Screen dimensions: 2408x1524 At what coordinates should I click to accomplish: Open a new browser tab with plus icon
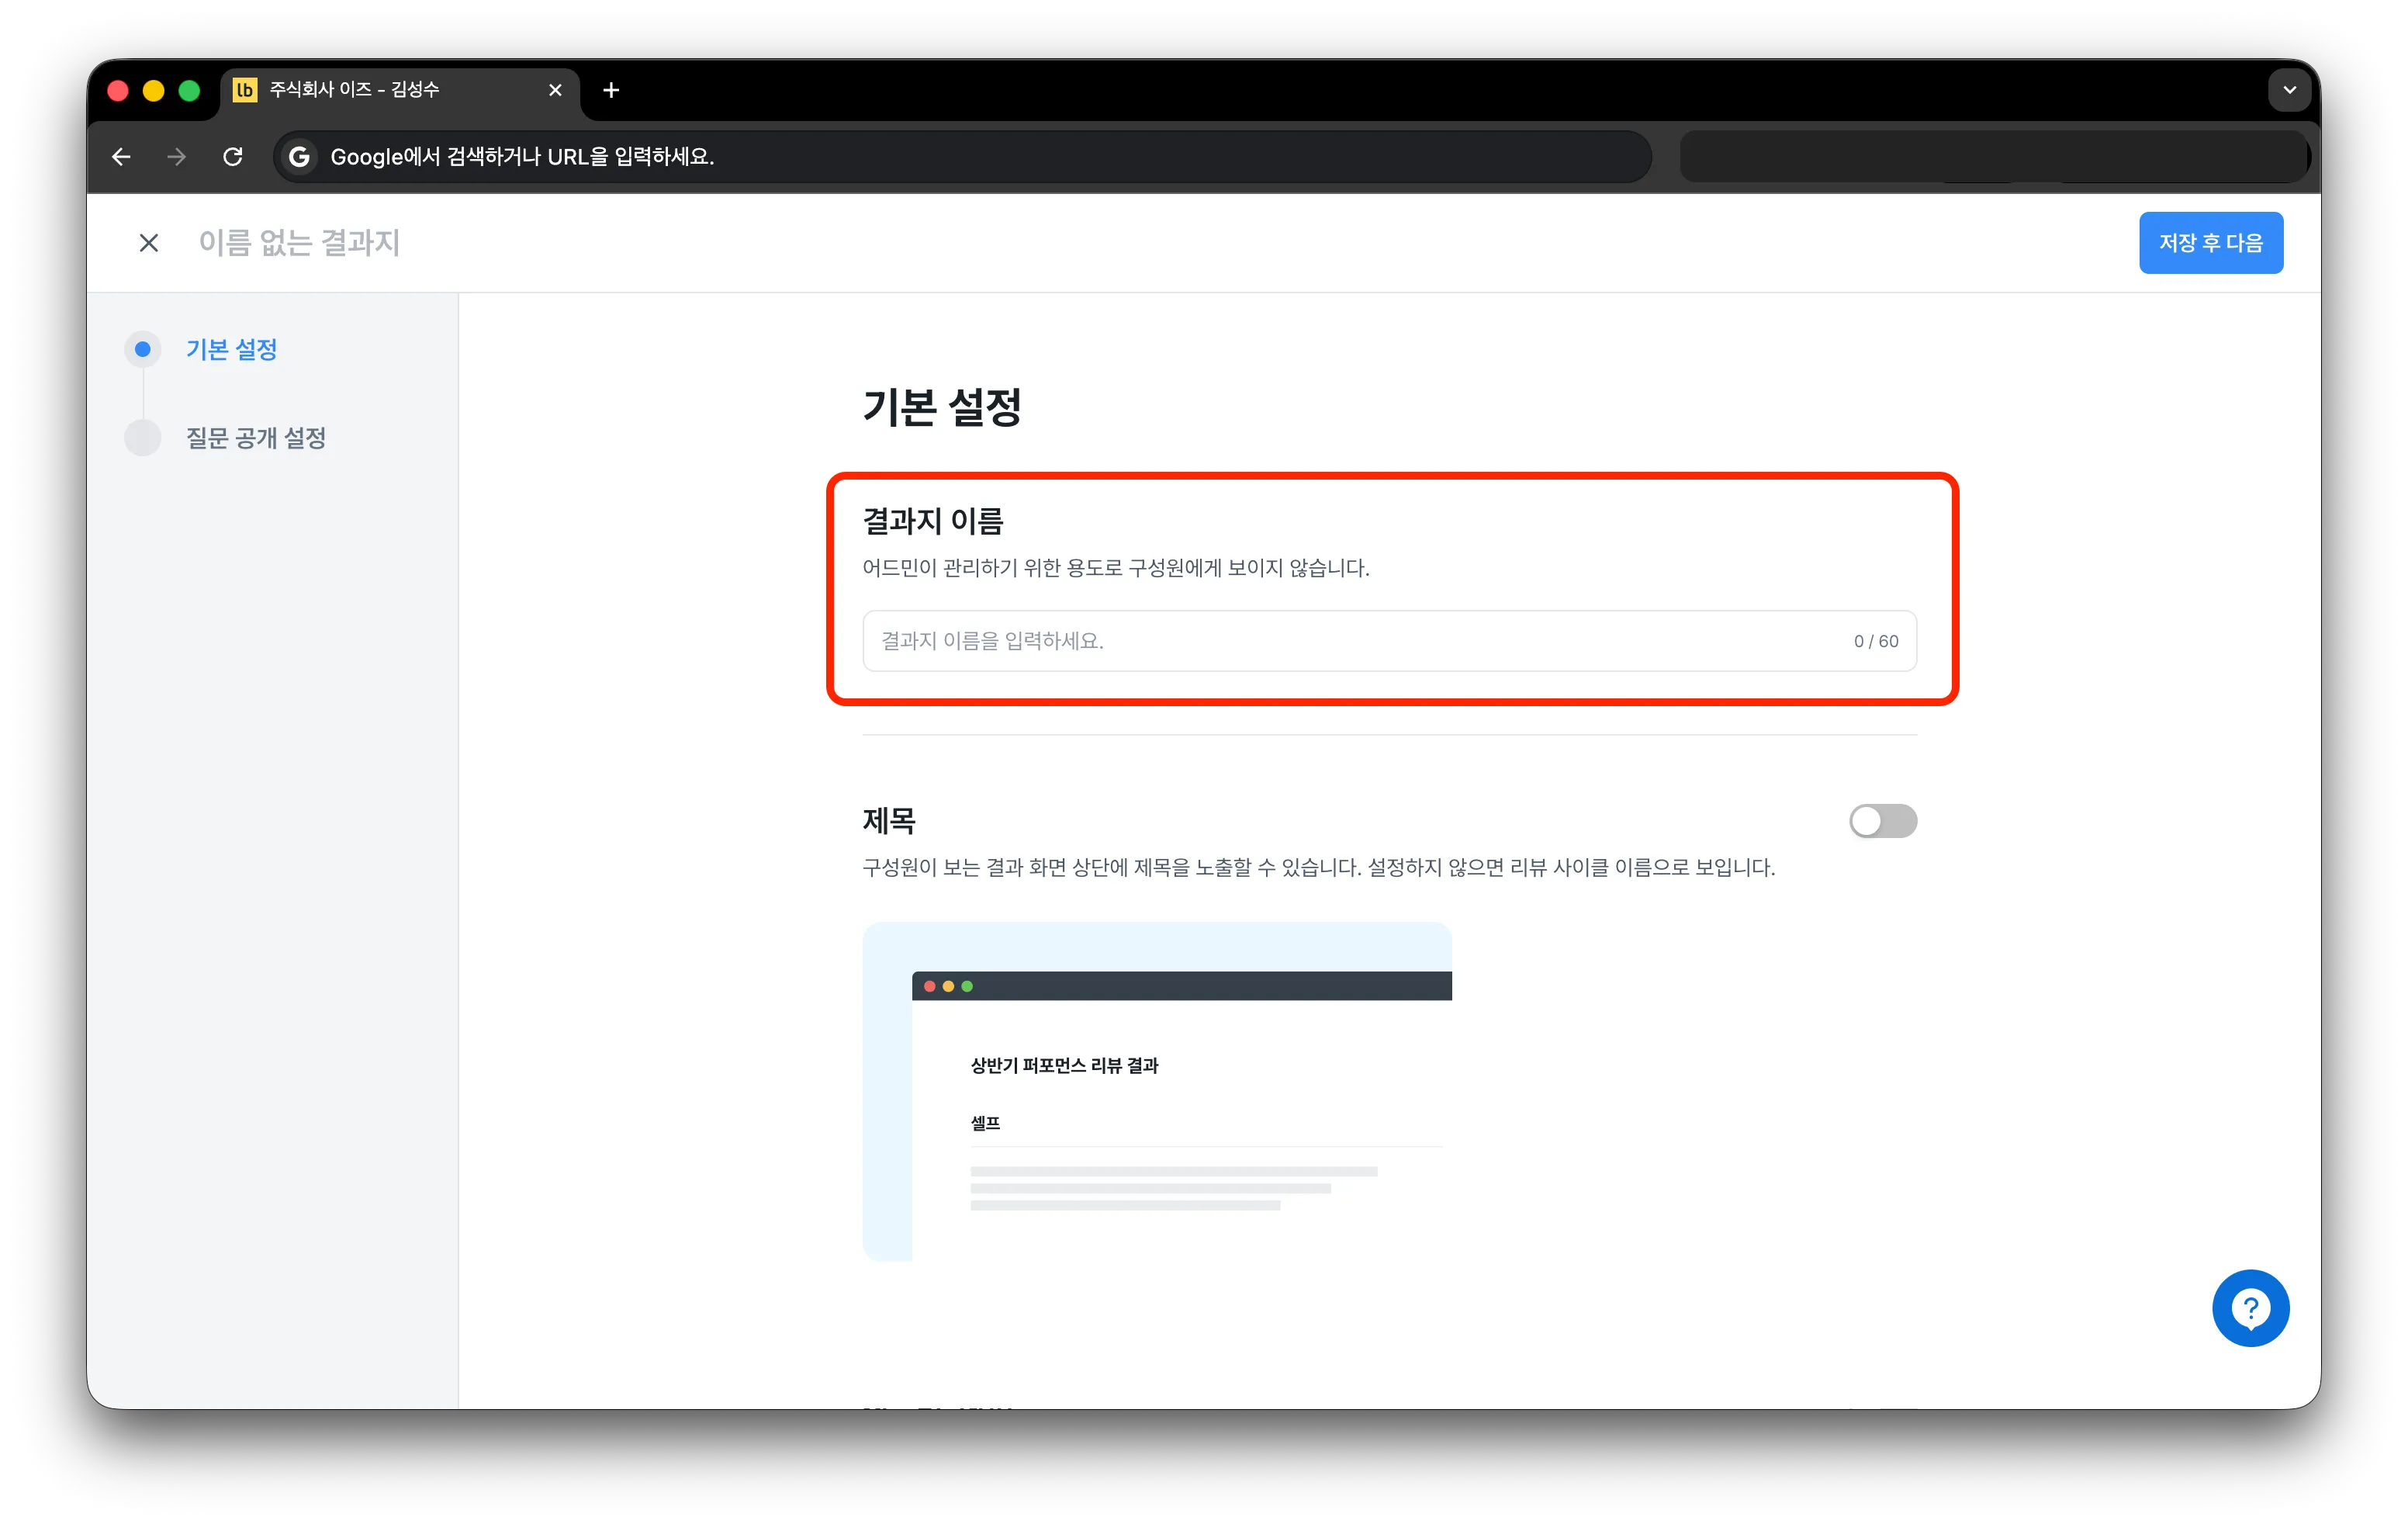(x=611, y=90)
